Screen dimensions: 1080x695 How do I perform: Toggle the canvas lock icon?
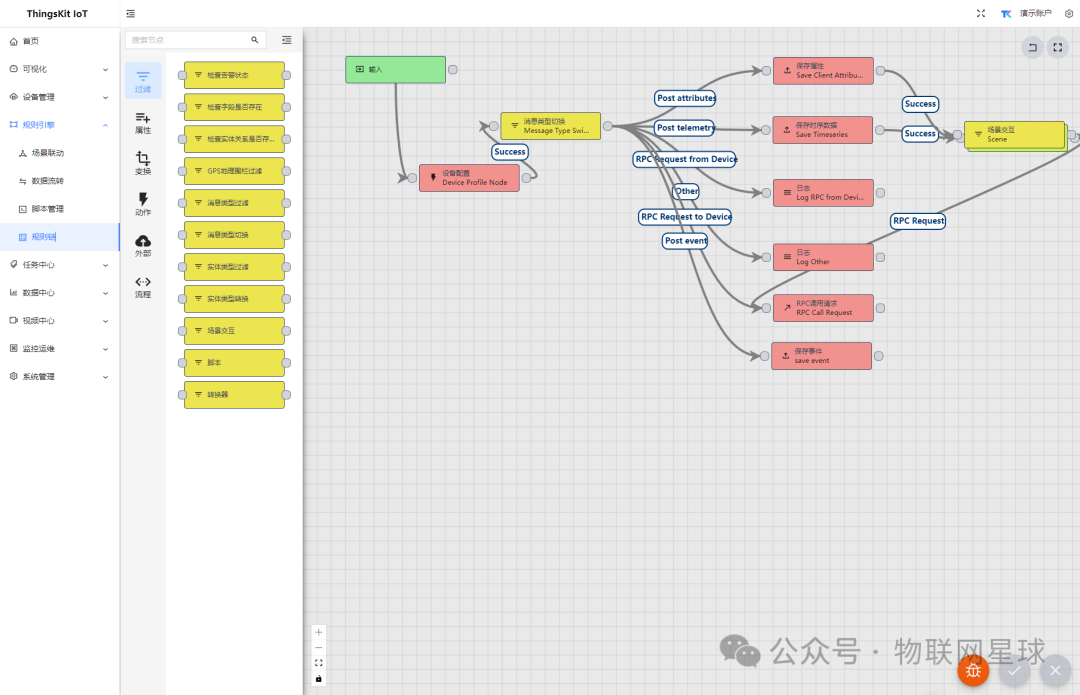319,679
